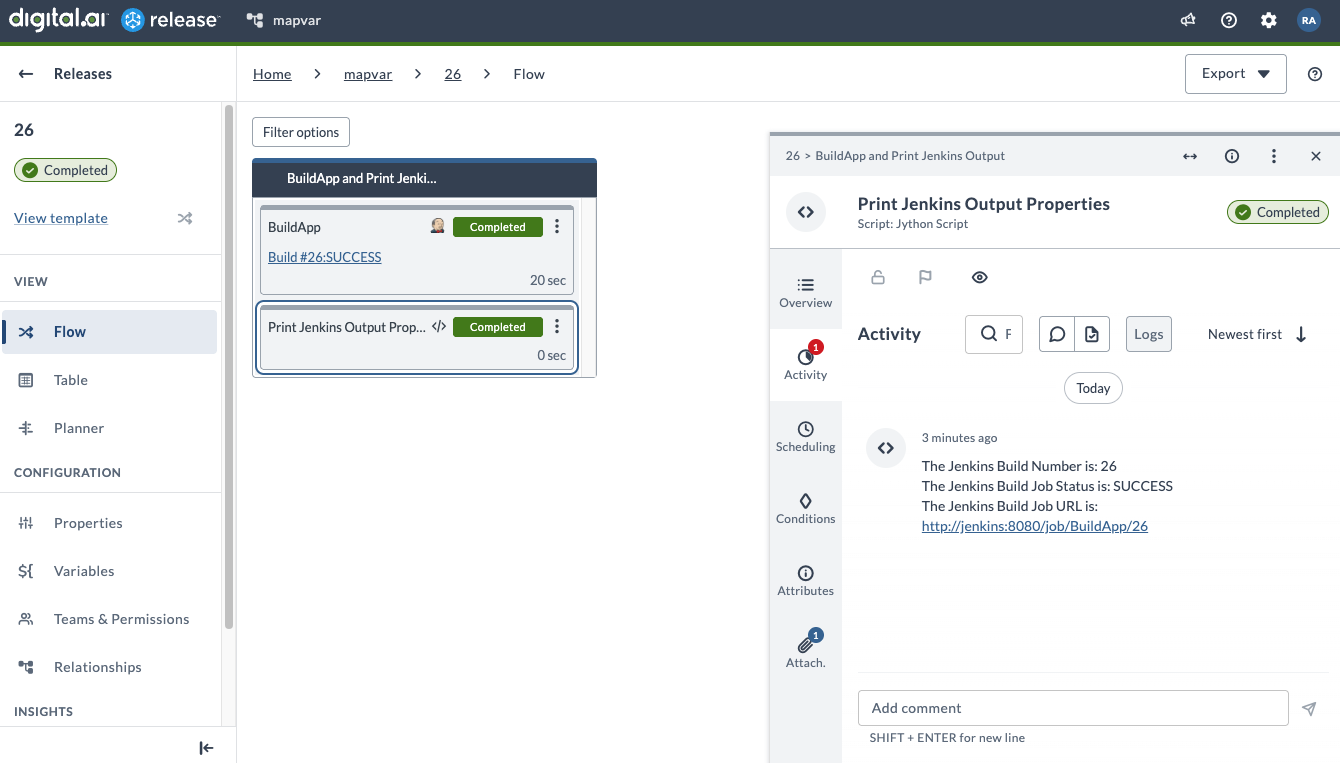Click the task panel breadcrumb 26

pos(793,156)
